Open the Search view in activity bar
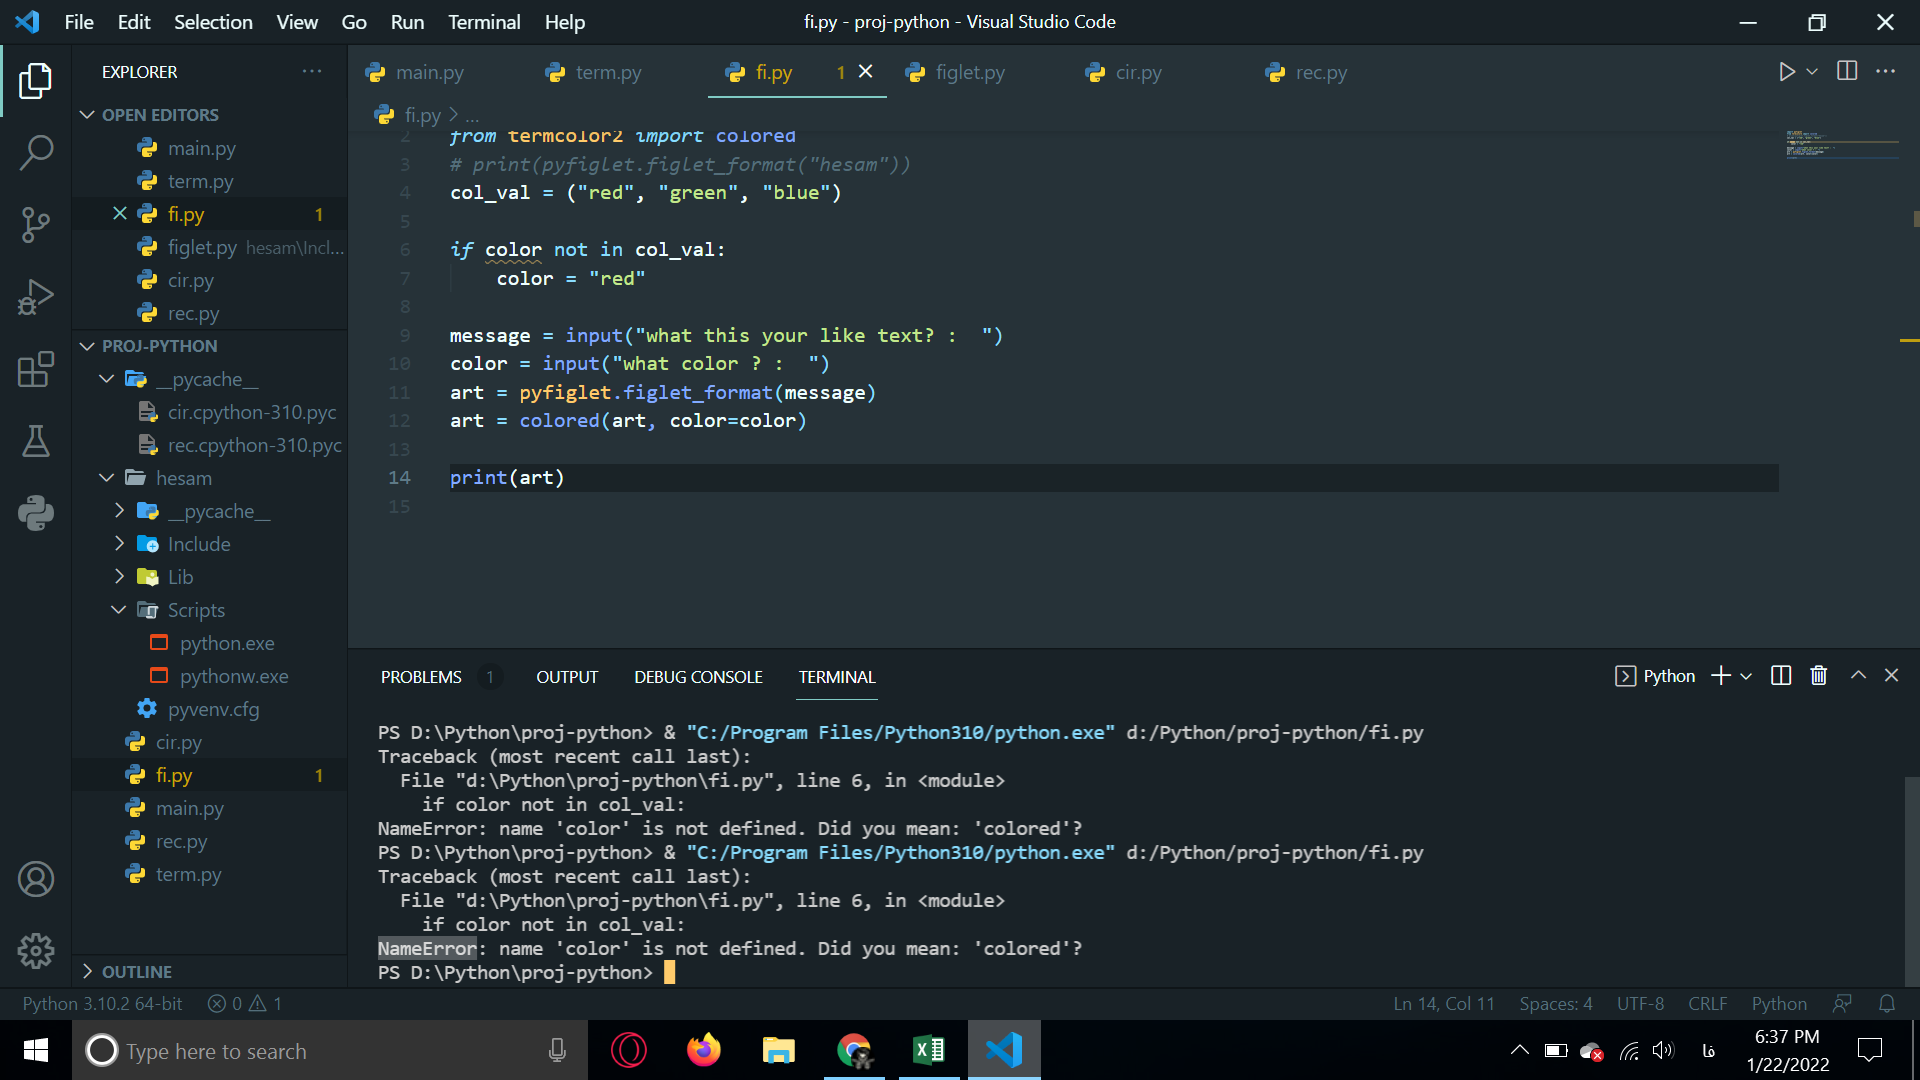The height and width of the screenshot is (1080, 1920). click(x=36, y=153)
